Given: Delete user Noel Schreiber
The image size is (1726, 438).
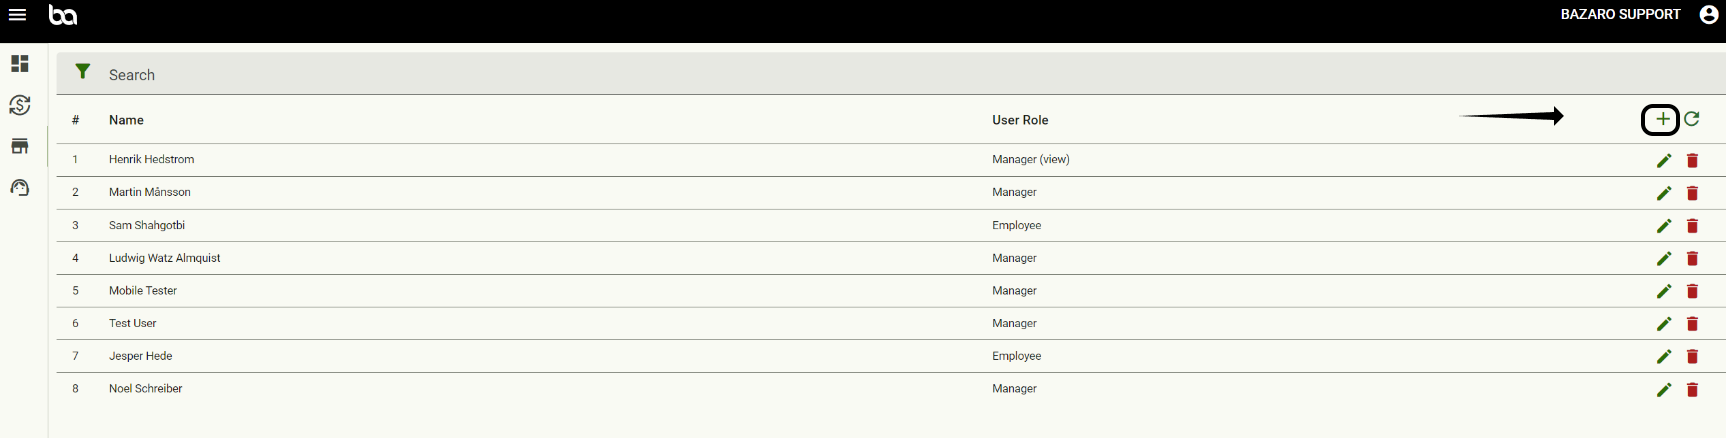Looking at the screenshot, I should click(1692, 390).
